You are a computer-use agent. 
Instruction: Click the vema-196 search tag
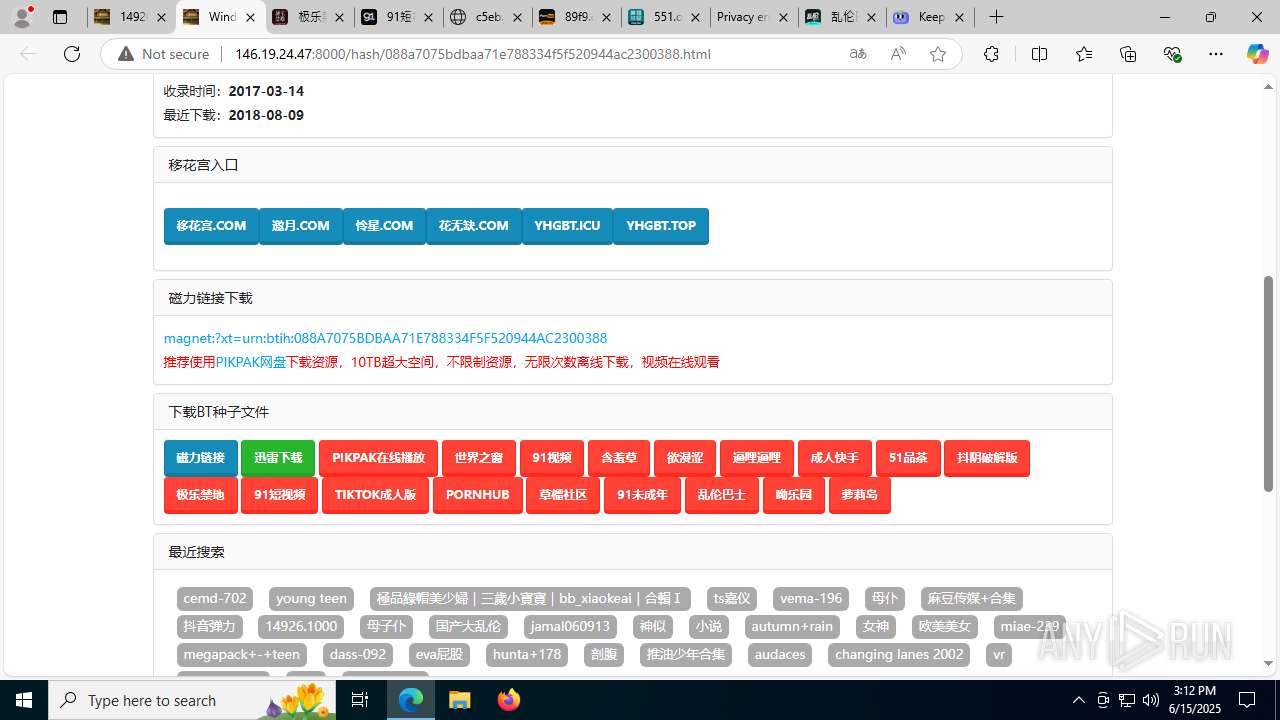click(811, 598)
